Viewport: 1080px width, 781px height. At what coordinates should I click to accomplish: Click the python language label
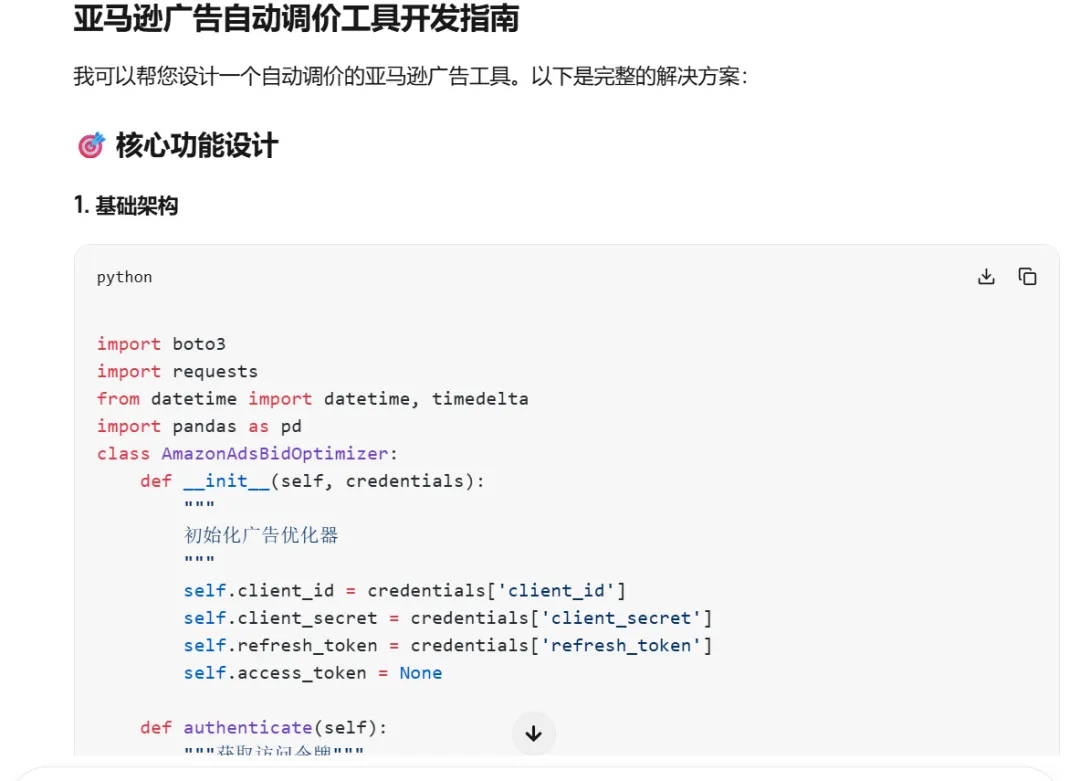click(x=124, y=277)
